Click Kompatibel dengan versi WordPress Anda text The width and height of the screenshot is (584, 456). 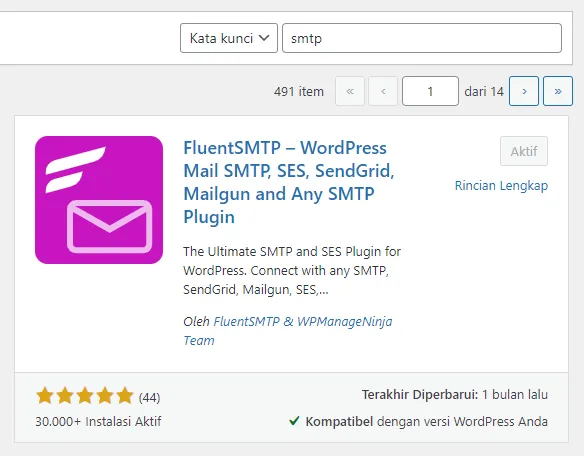(x=426, y=421)
